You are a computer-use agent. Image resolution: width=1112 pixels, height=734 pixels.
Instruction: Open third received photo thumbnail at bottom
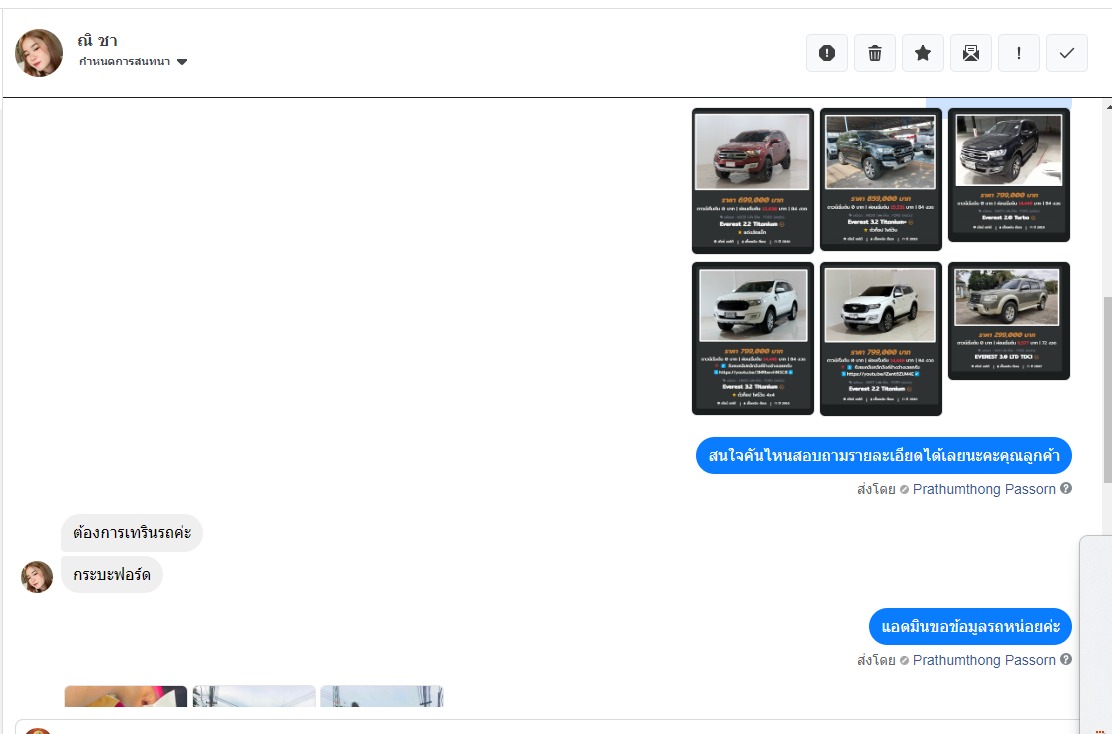(382, 696)
